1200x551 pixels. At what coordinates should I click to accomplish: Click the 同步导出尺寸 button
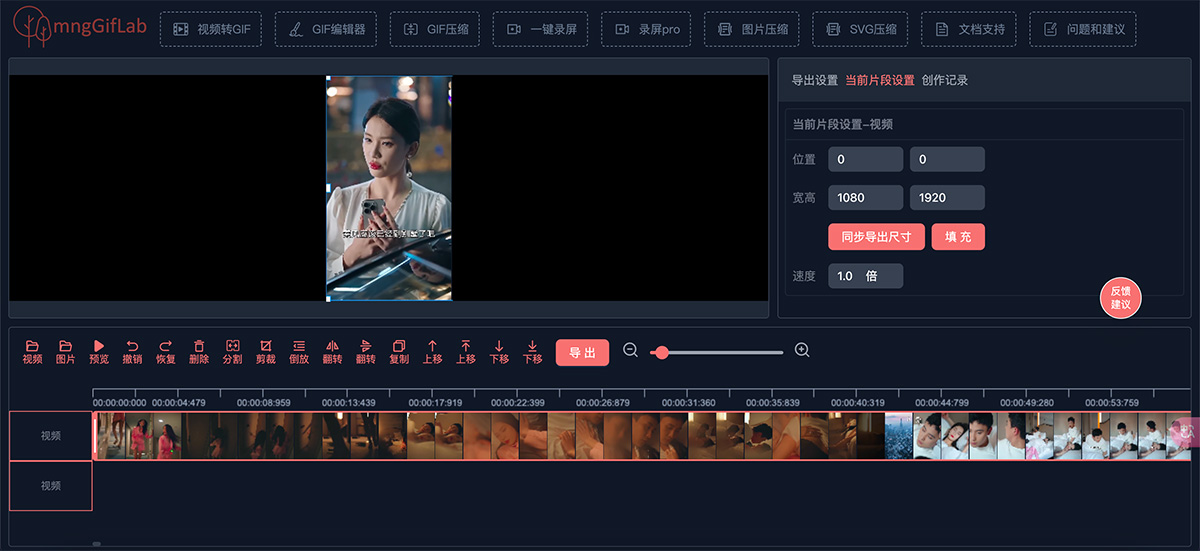tap(876, 237)
